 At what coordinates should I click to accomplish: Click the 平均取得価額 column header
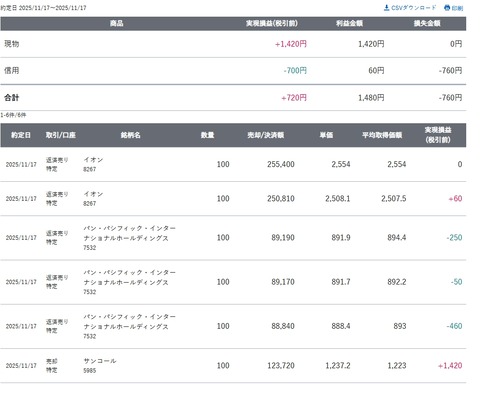point(382,135)
